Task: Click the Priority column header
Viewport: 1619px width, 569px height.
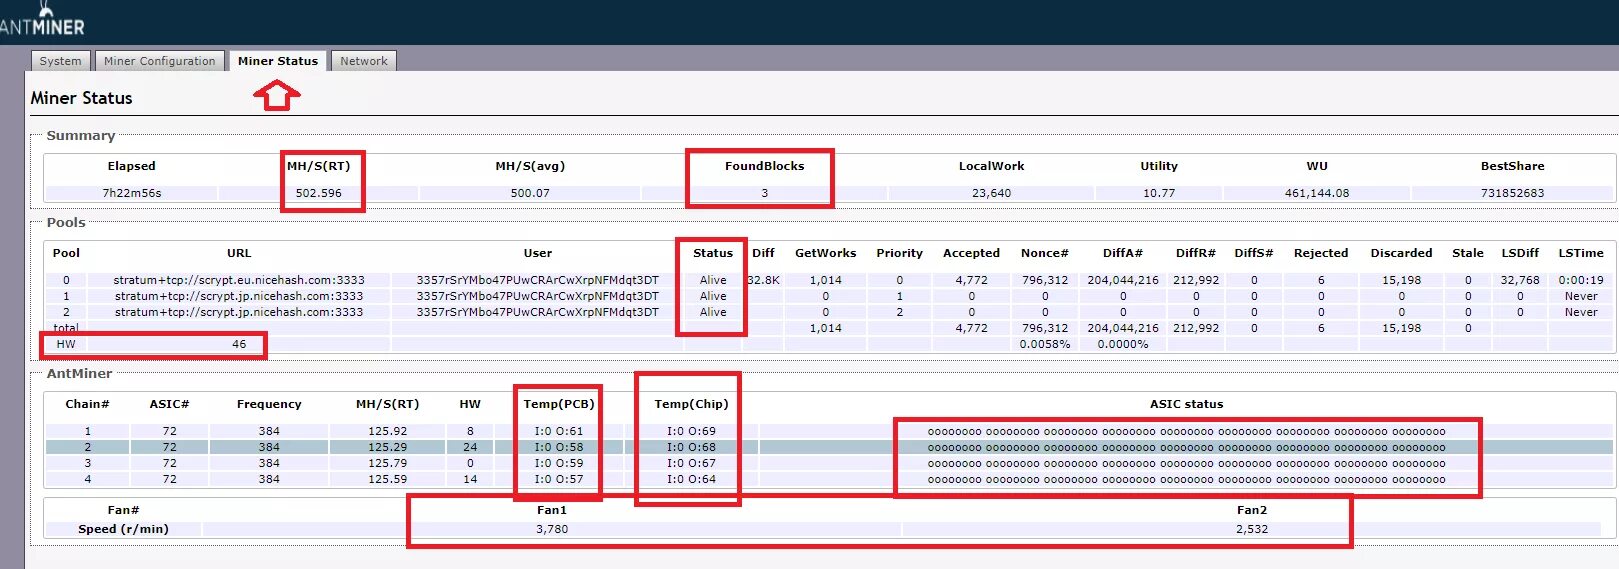Action: [x=900, y=253]
